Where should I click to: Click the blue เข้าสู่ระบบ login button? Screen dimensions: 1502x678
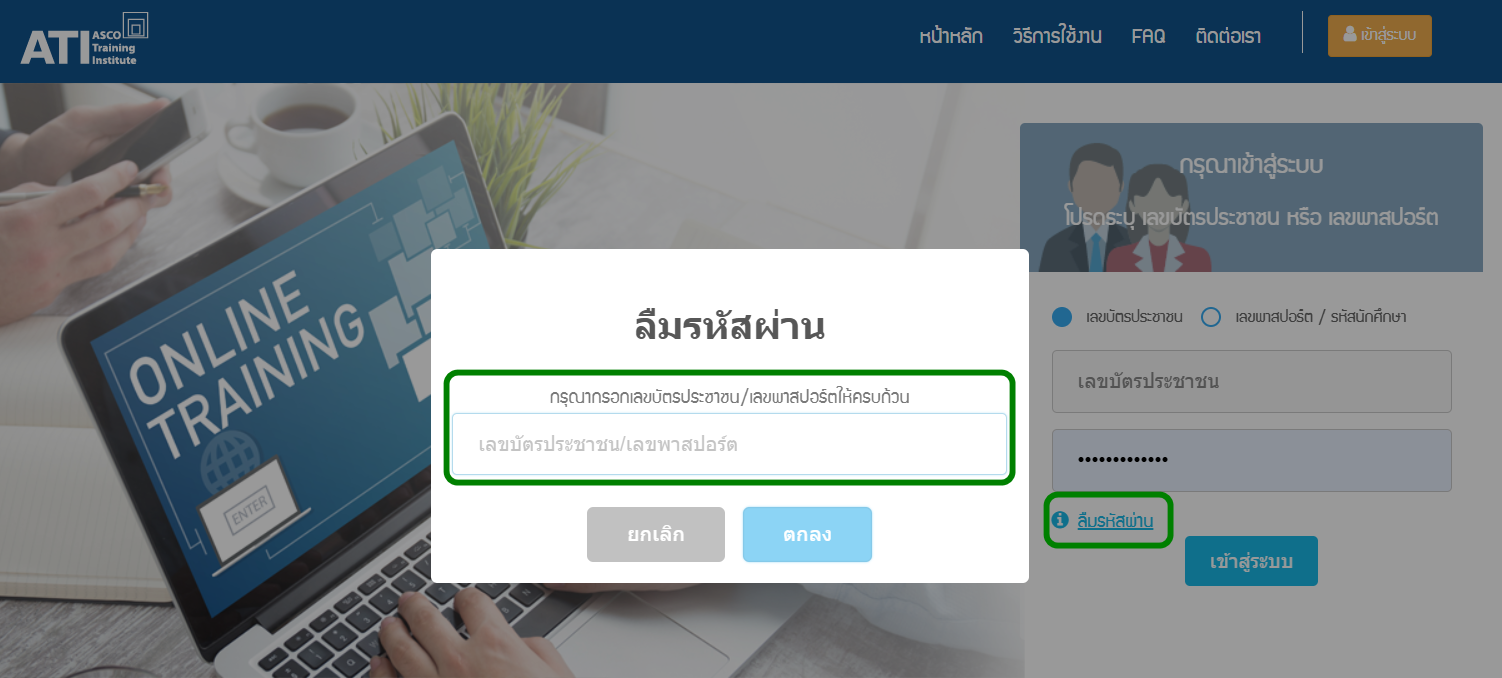coord(1251,561)
